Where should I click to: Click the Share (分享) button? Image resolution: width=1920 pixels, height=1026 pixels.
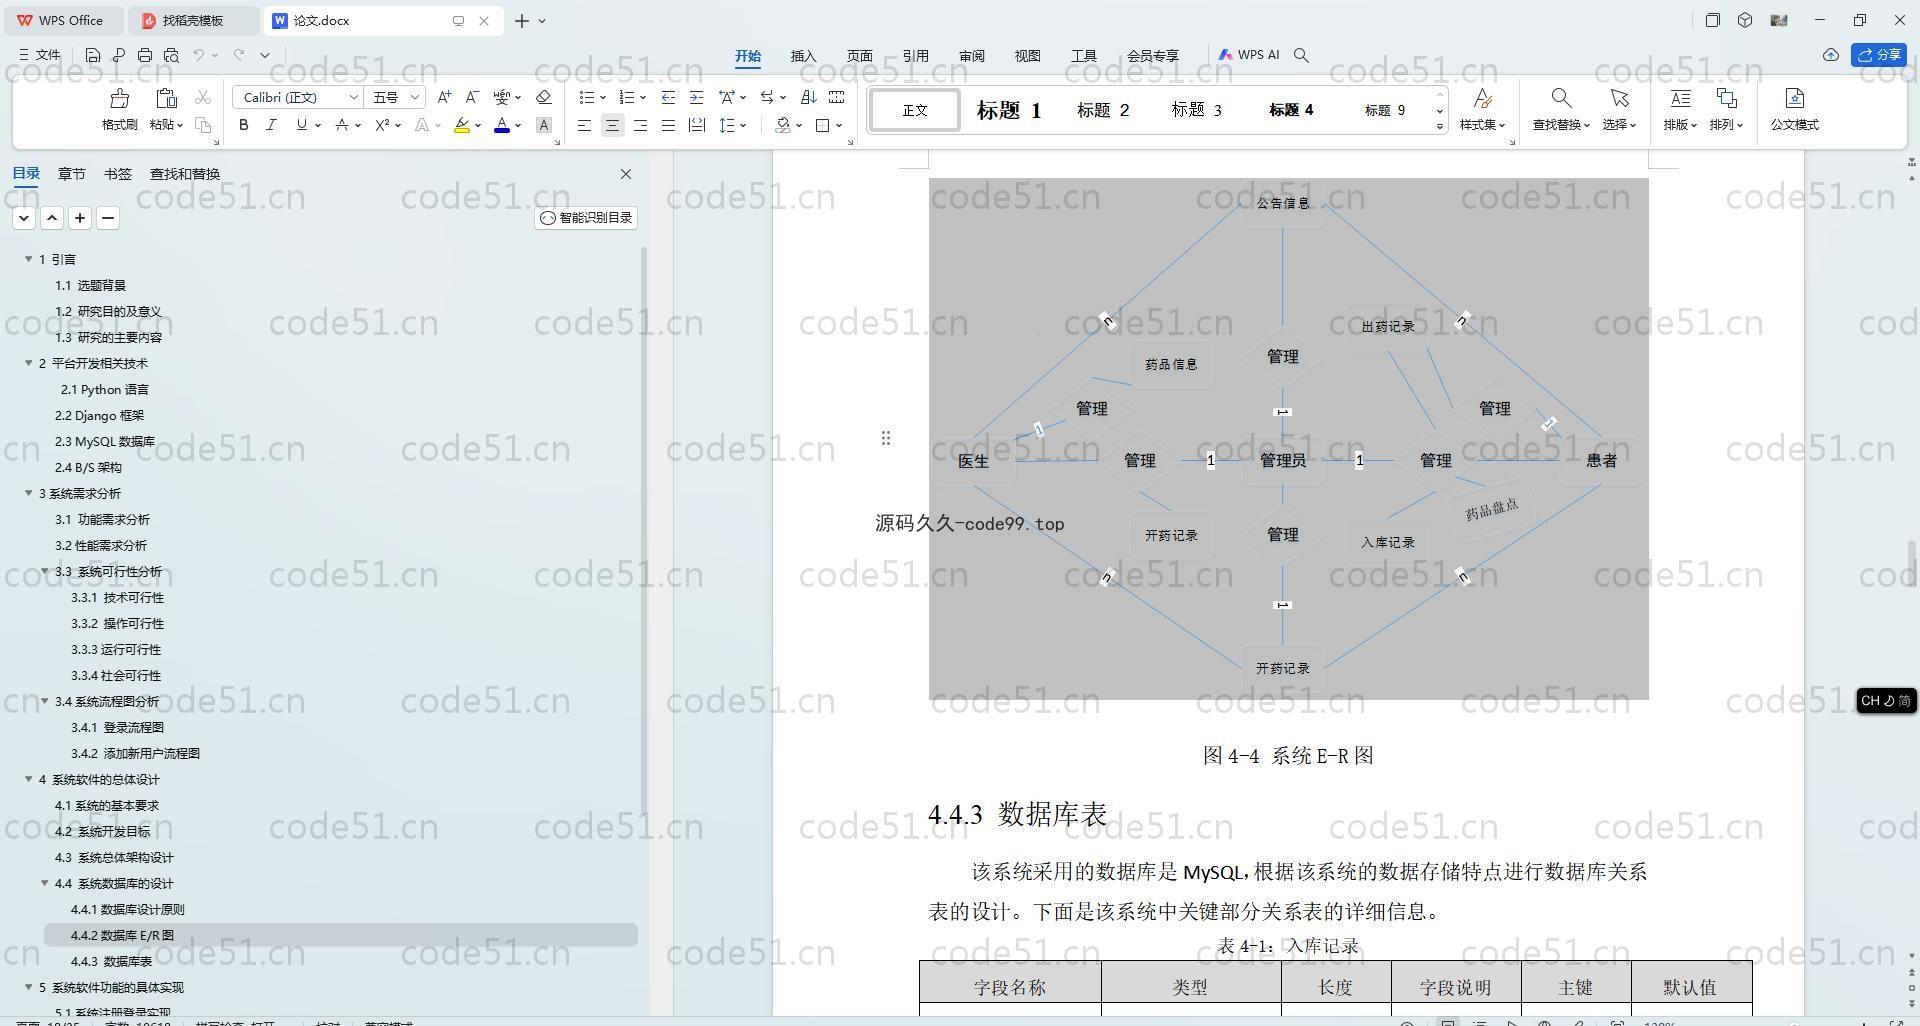tap(1879, 55)
